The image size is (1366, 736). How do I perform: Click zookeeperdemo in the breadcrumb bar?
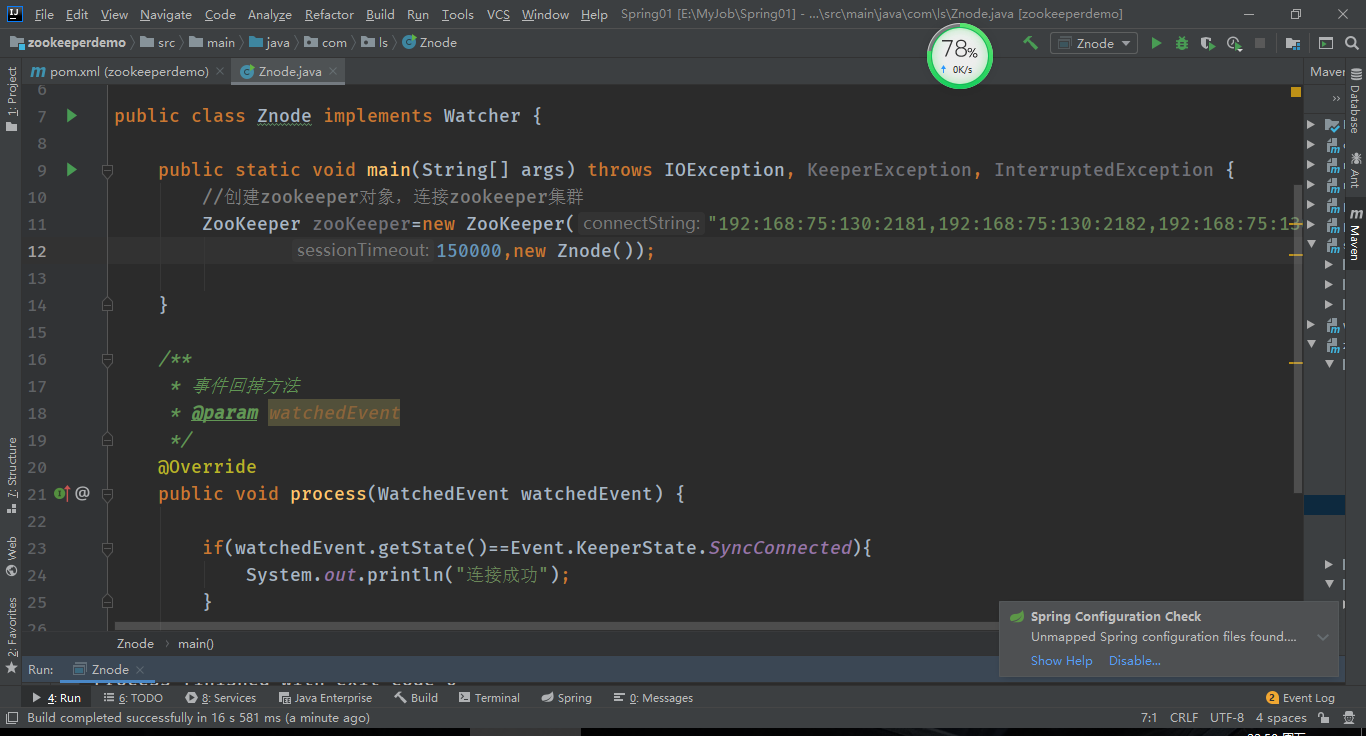pos(68,43)
